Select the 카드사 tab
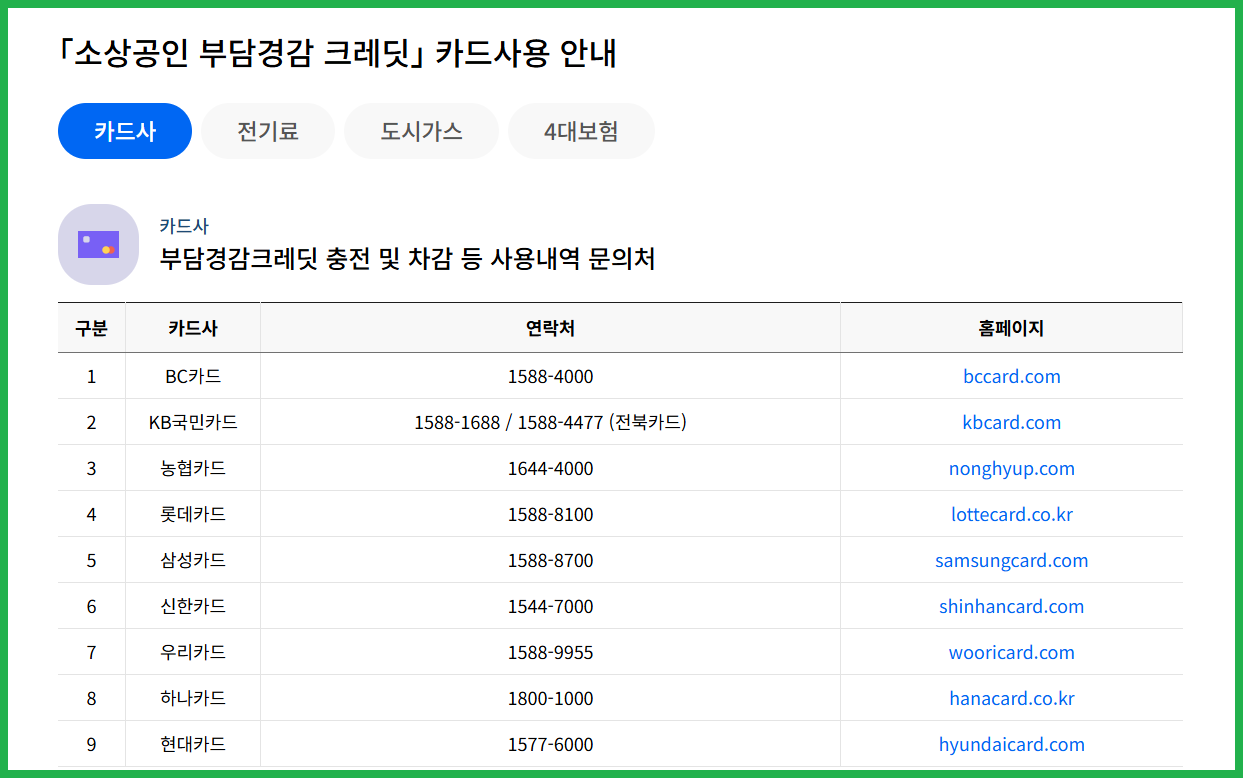 [x=125, y=131]
